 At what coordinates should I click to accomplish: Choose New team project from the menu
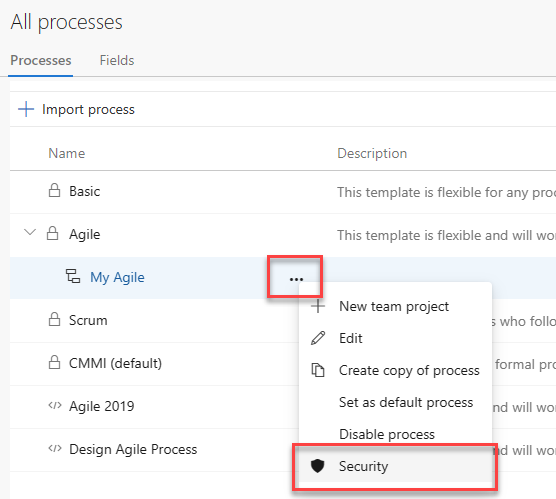point(394,306)
